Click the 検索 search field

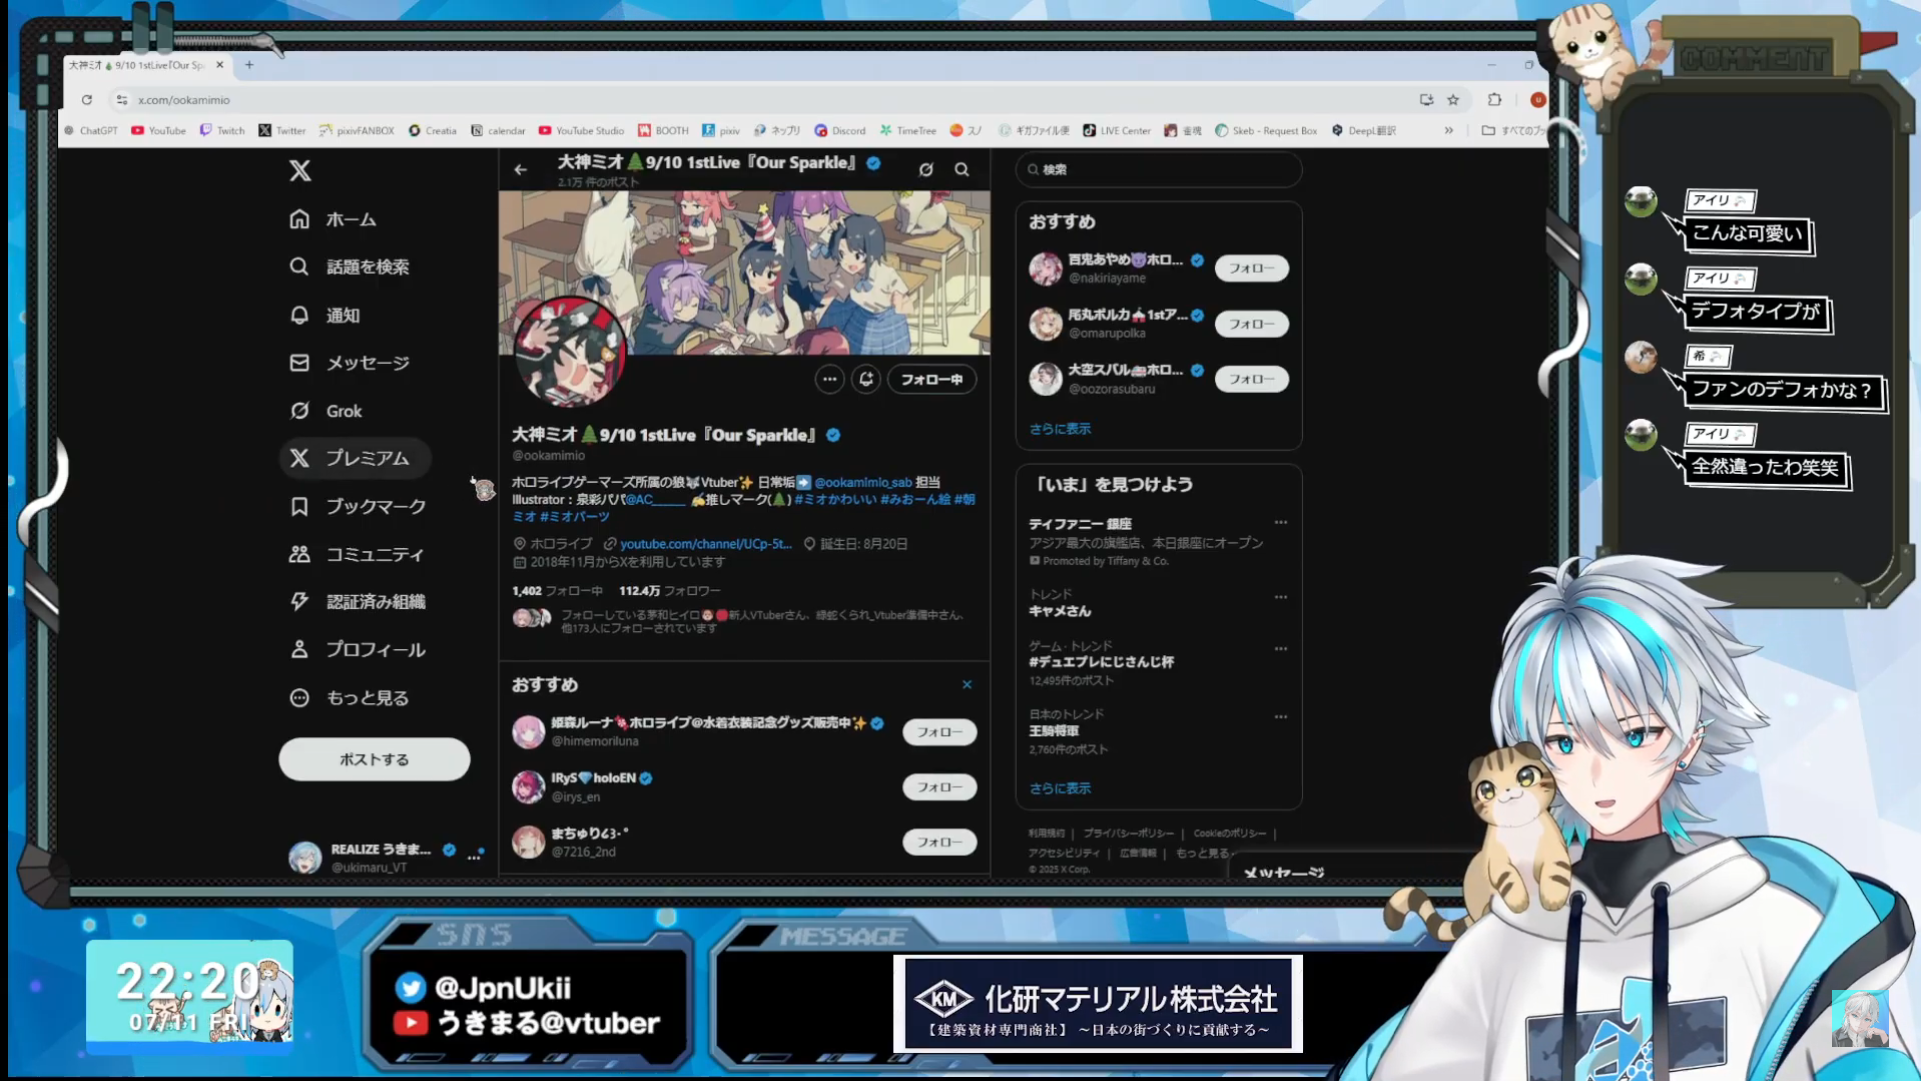click(x=1160, y=170)
